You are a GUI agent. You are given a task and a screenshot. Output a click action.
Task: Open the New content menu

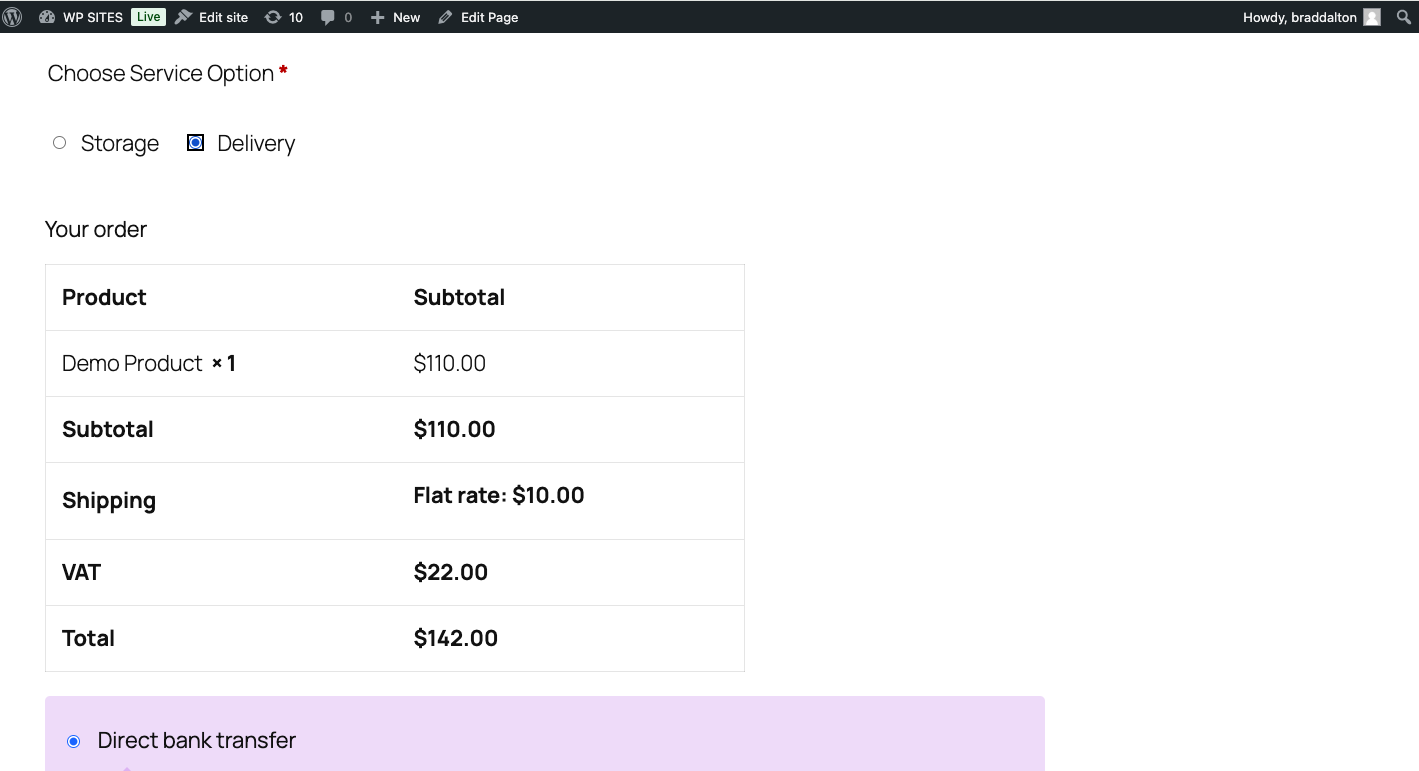coord(406,17)
